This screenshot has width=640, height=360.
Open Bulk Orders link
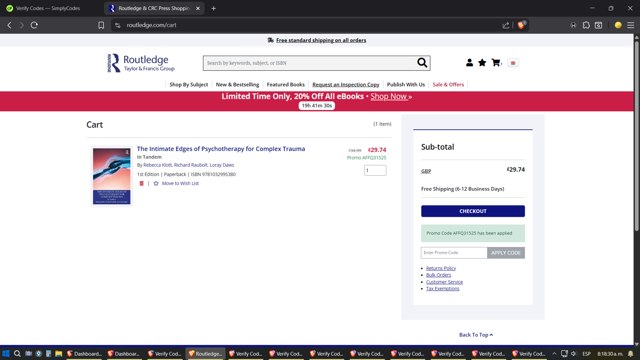coord(438,275)
